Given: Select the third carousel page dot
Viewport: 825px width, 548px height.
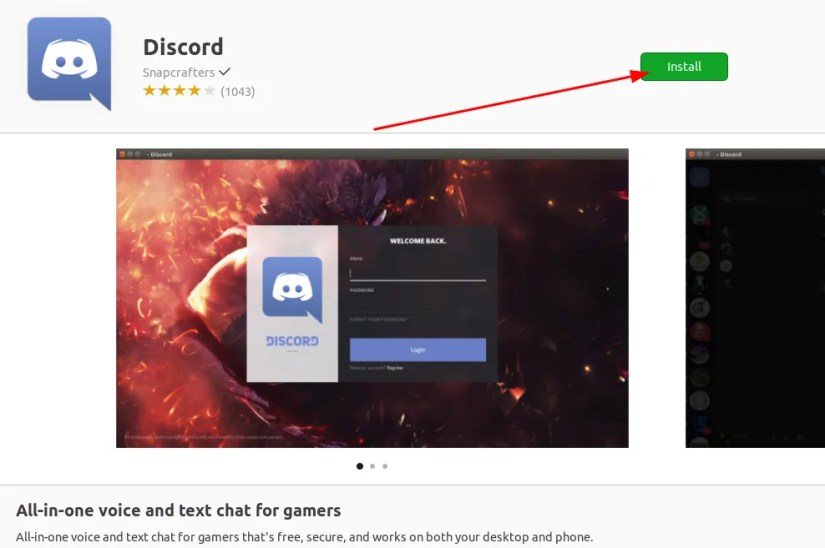Looking at the screenshot, I should (x=385, y=466).
